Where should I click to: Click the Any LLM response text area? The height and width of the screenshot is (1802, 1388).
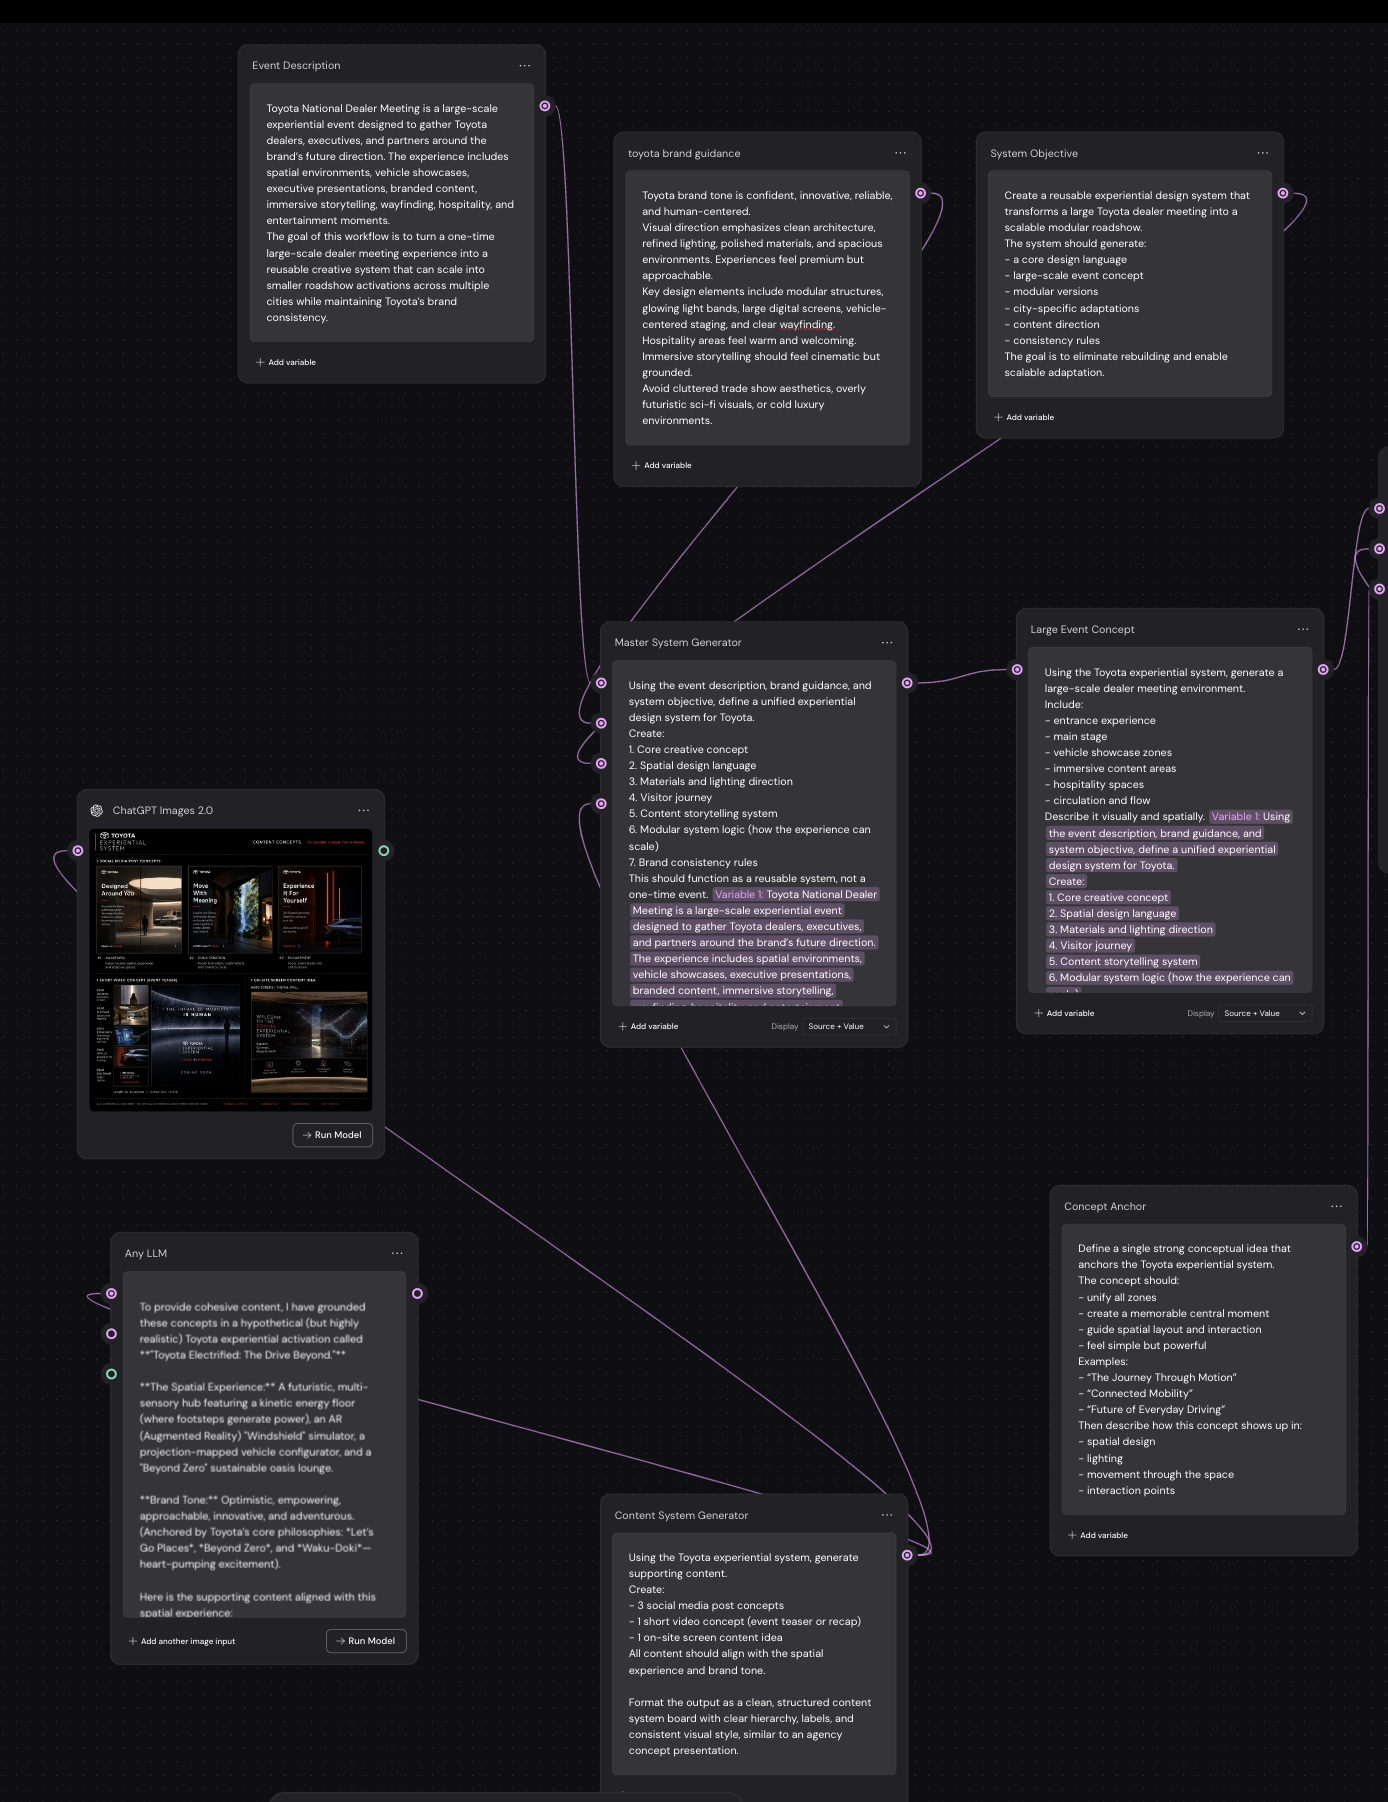(x=264, y=1445)
